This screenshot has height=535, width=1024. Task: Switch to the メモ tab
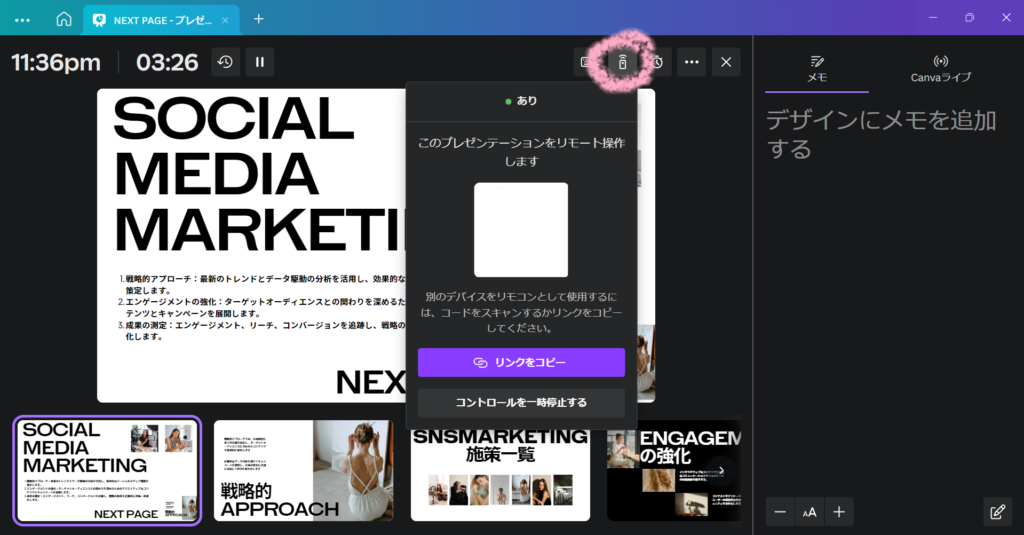coord(817,69)
